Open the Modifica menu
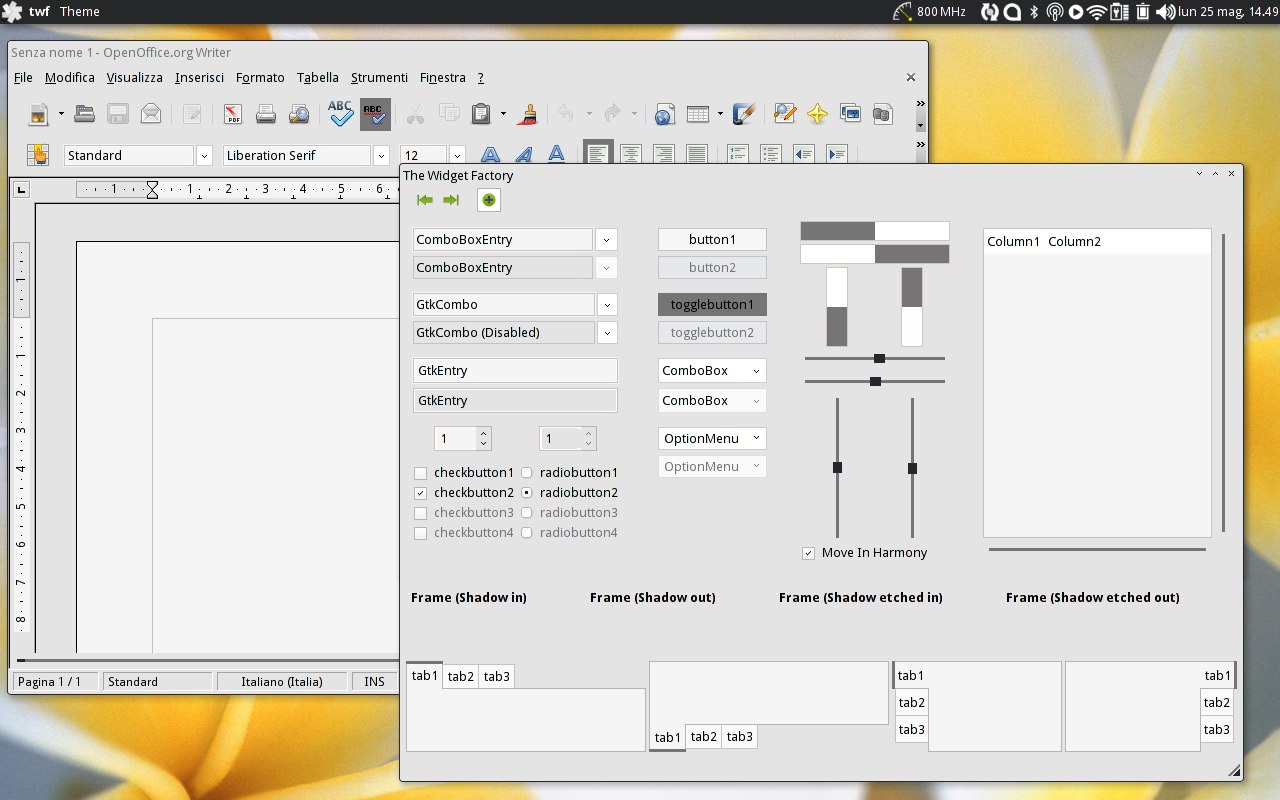 [x=70, y=77]
